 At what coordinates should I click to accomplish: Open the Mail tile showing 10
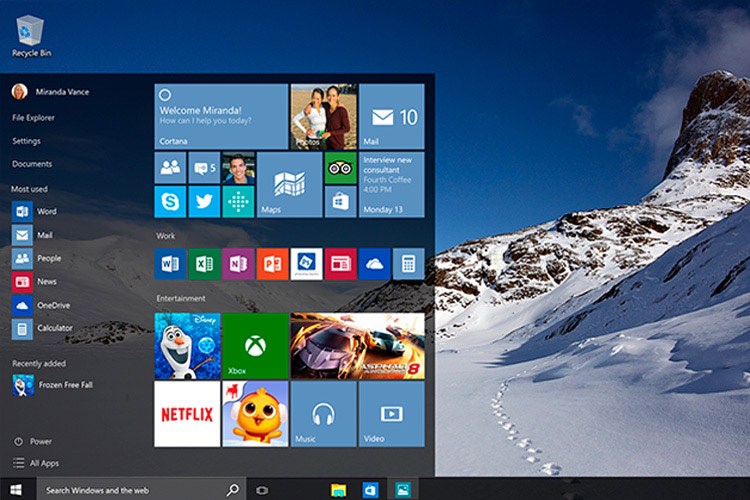(x=392, y=116)
